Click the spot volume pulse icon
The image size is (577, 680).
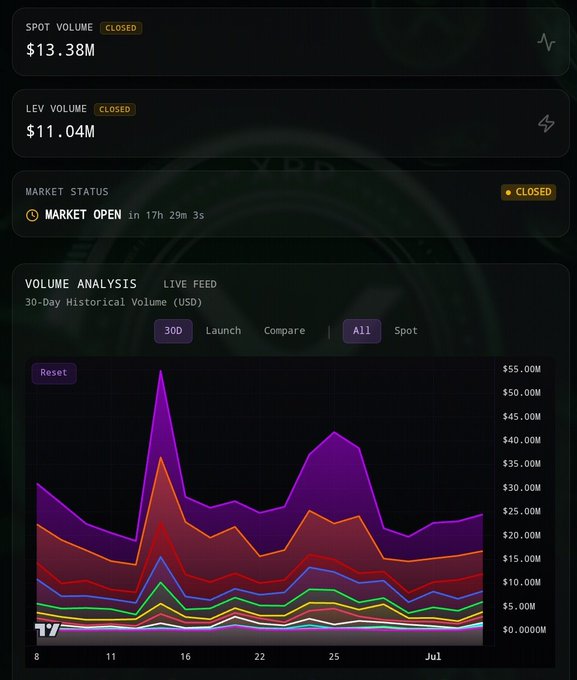(x=546, y=42)
